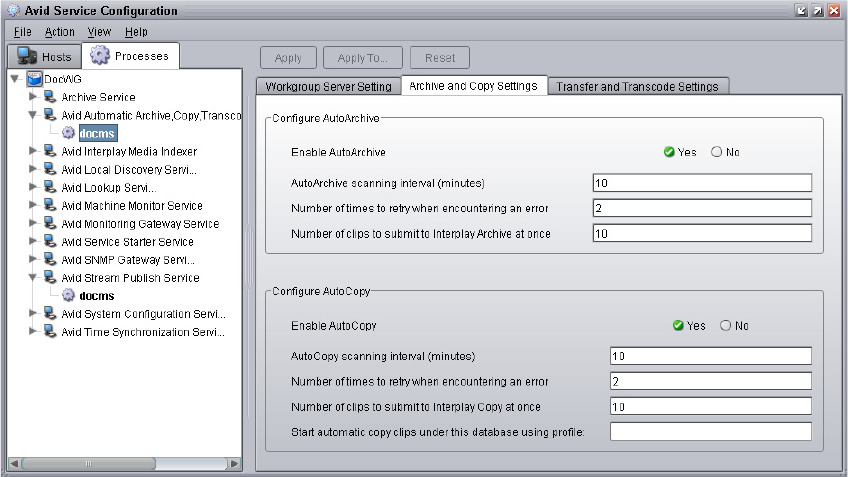Image resolution: width=848 pixels, height=477 pixels.
Task: Collapse the DocWG root node
Action: tap(15, 79)
